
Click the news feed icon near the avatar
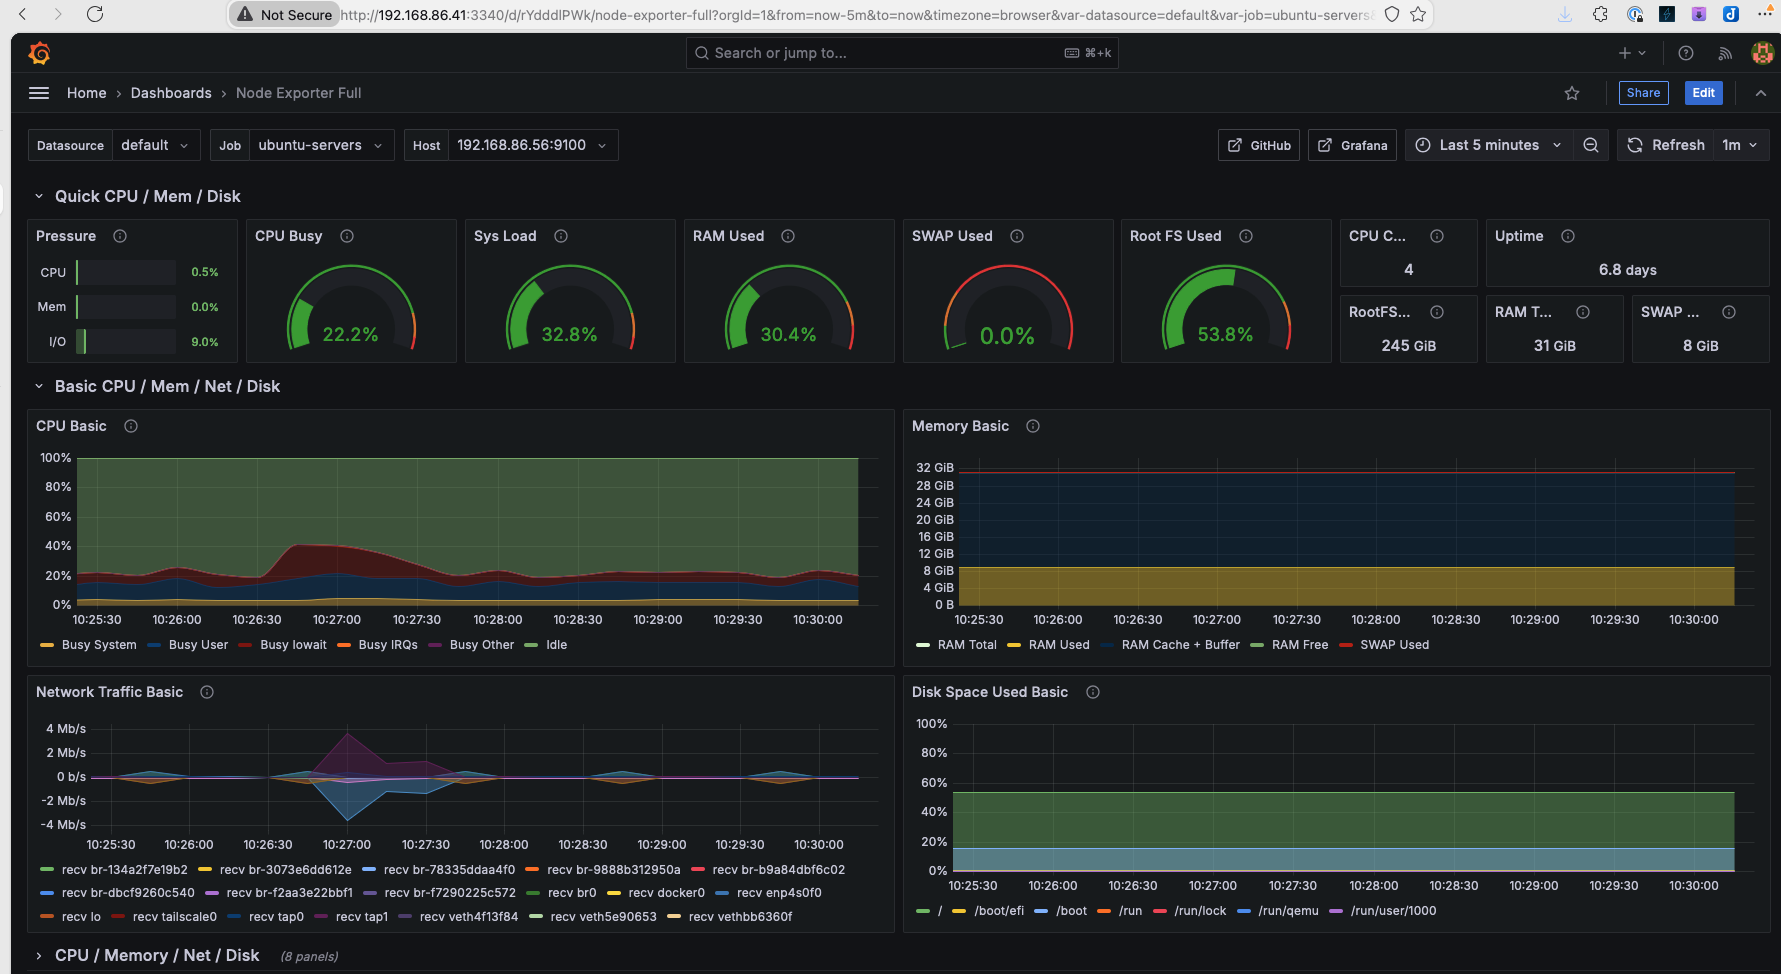[x=1725, y=52]
